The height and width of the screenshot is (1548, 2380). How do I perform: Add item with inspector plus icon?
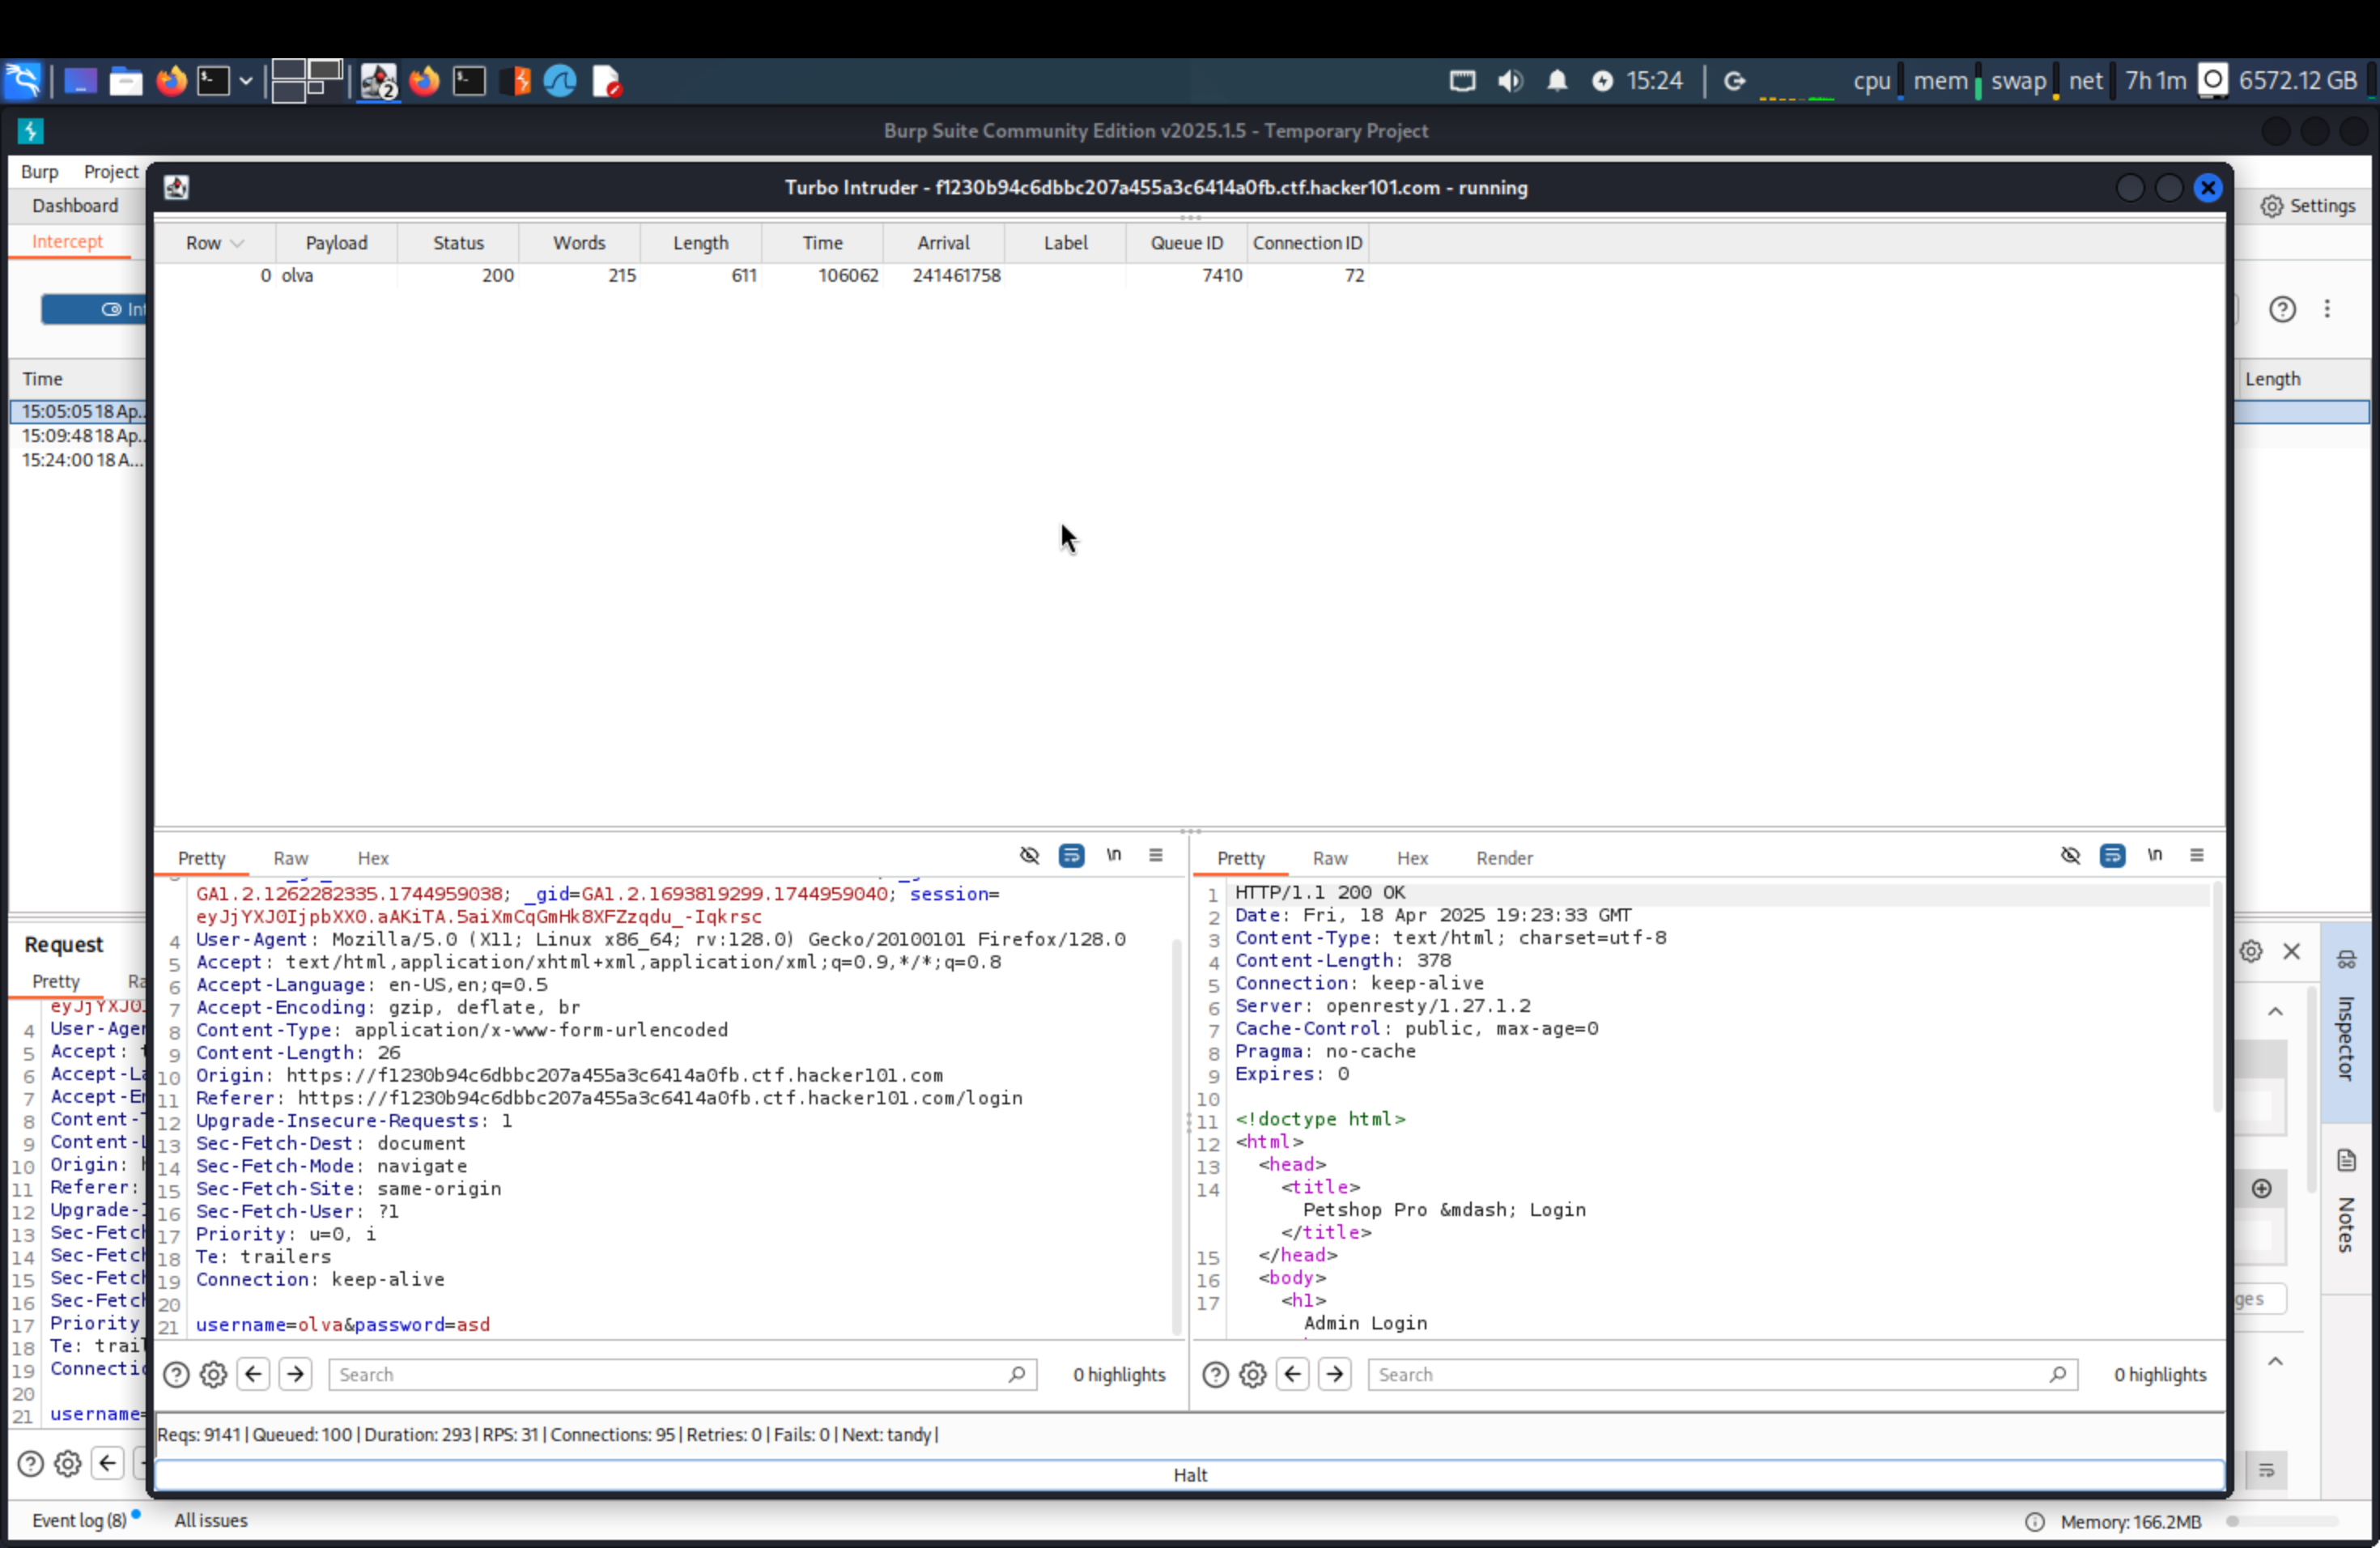tap(2262, 1189)
